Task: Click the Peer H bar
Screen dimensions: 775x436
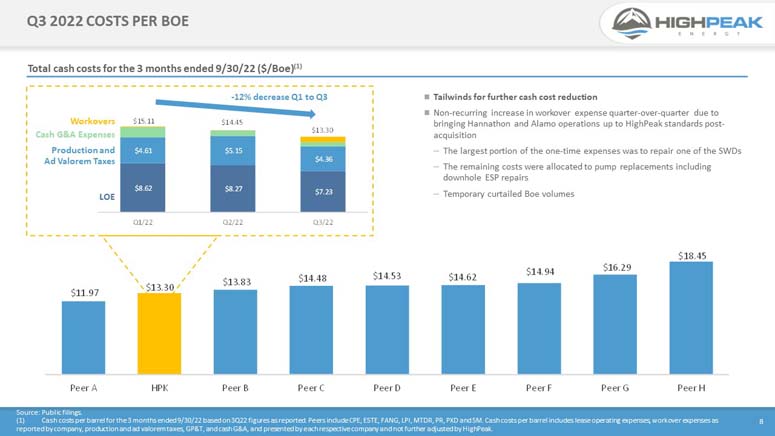Action: point(691,318)
